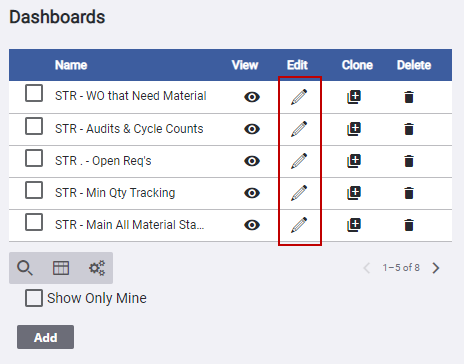Open the gears settings icon

click(x=97, y=268)
